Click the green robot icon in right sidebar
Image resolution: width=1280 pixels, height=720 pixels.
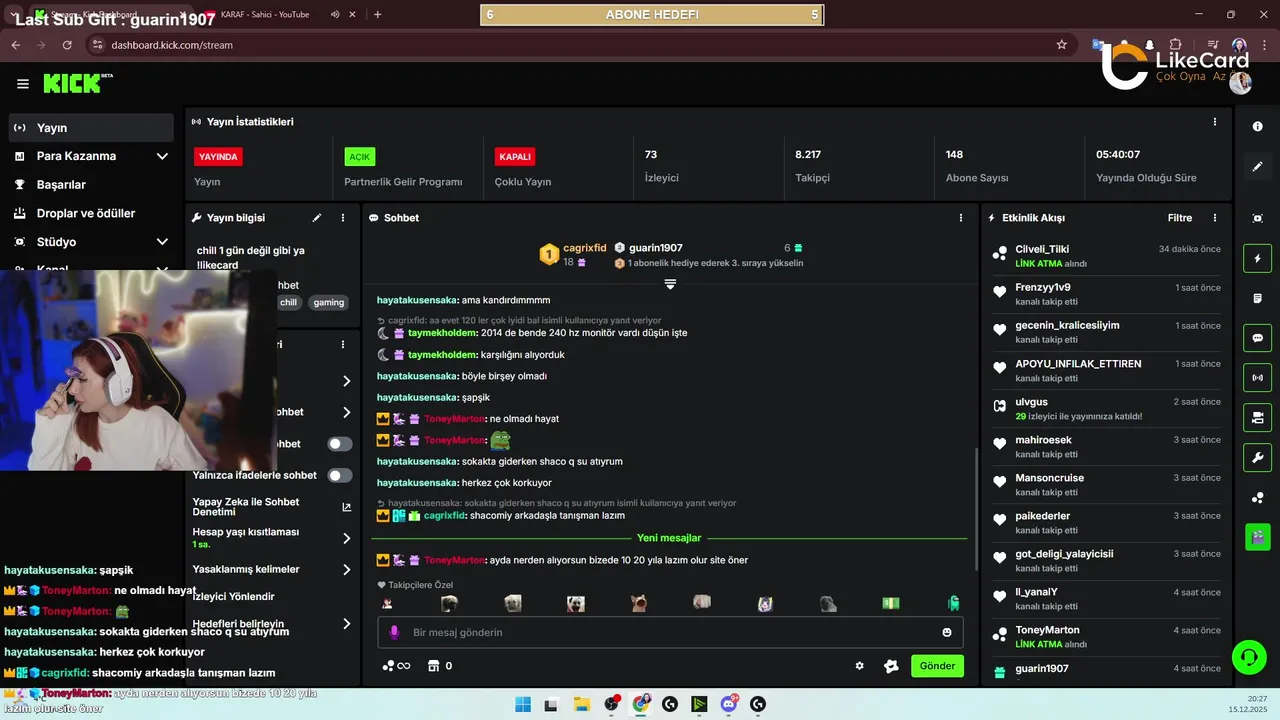[x=1257, y=537]
